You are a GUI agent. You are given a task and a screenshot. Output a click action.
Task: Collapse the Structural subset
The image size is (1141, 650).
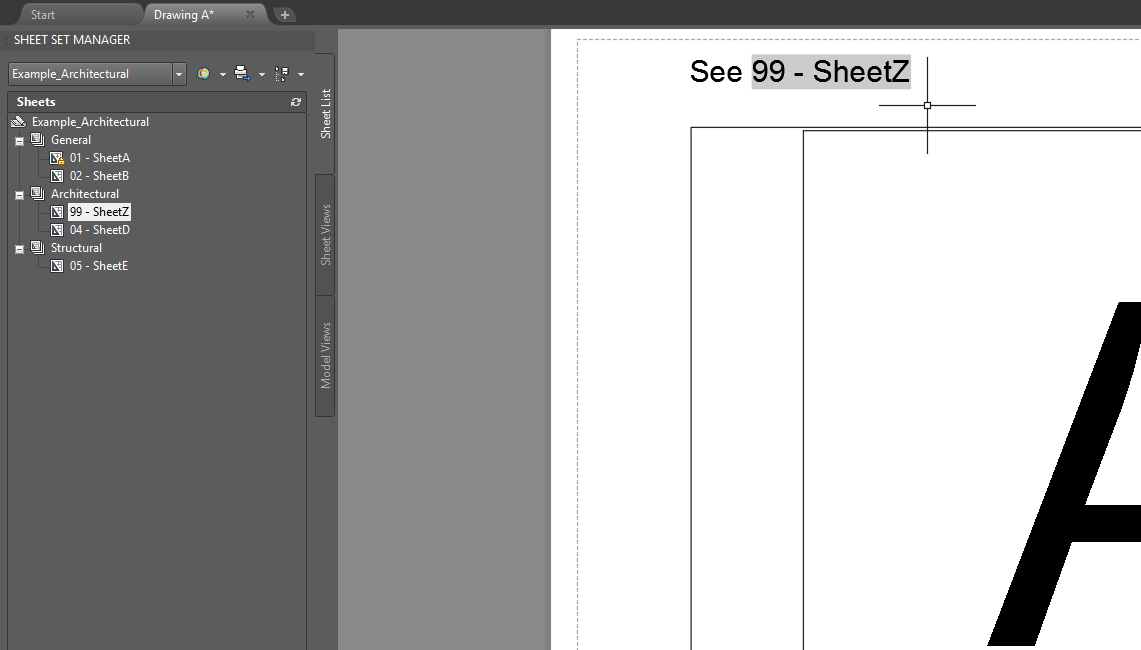pos(17,247)
